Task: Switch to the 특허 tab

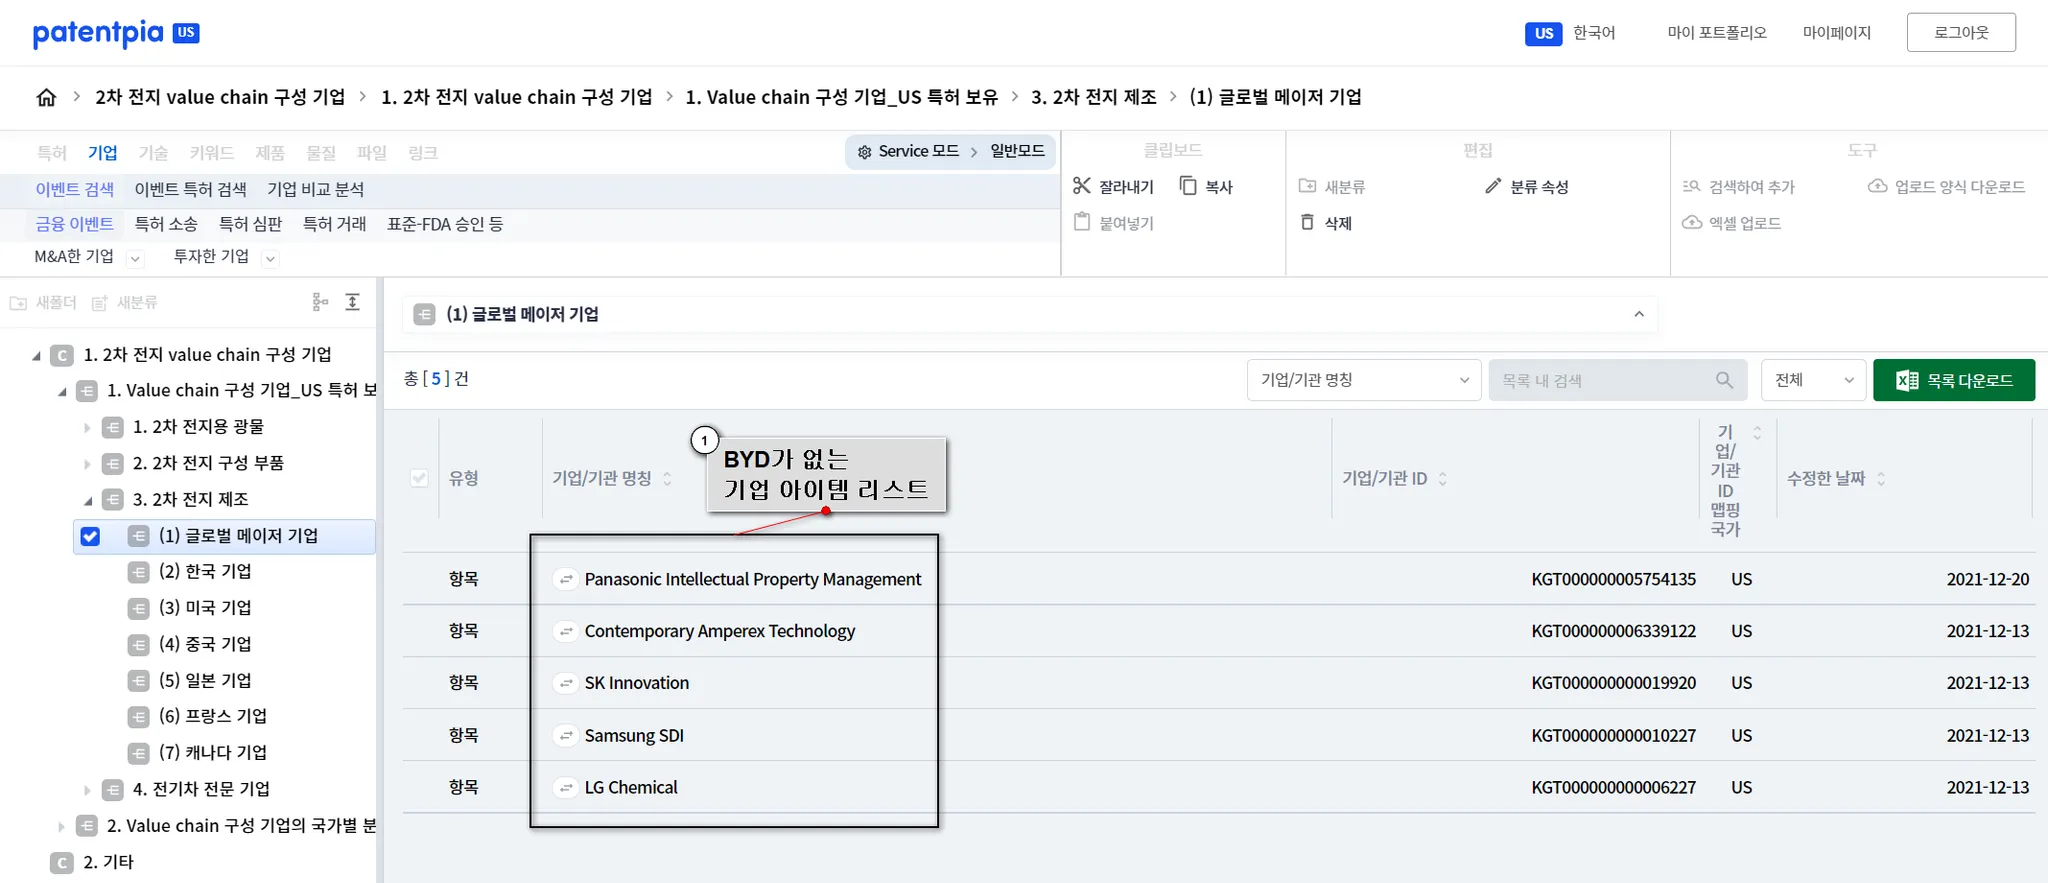Action: coord(52,153)
